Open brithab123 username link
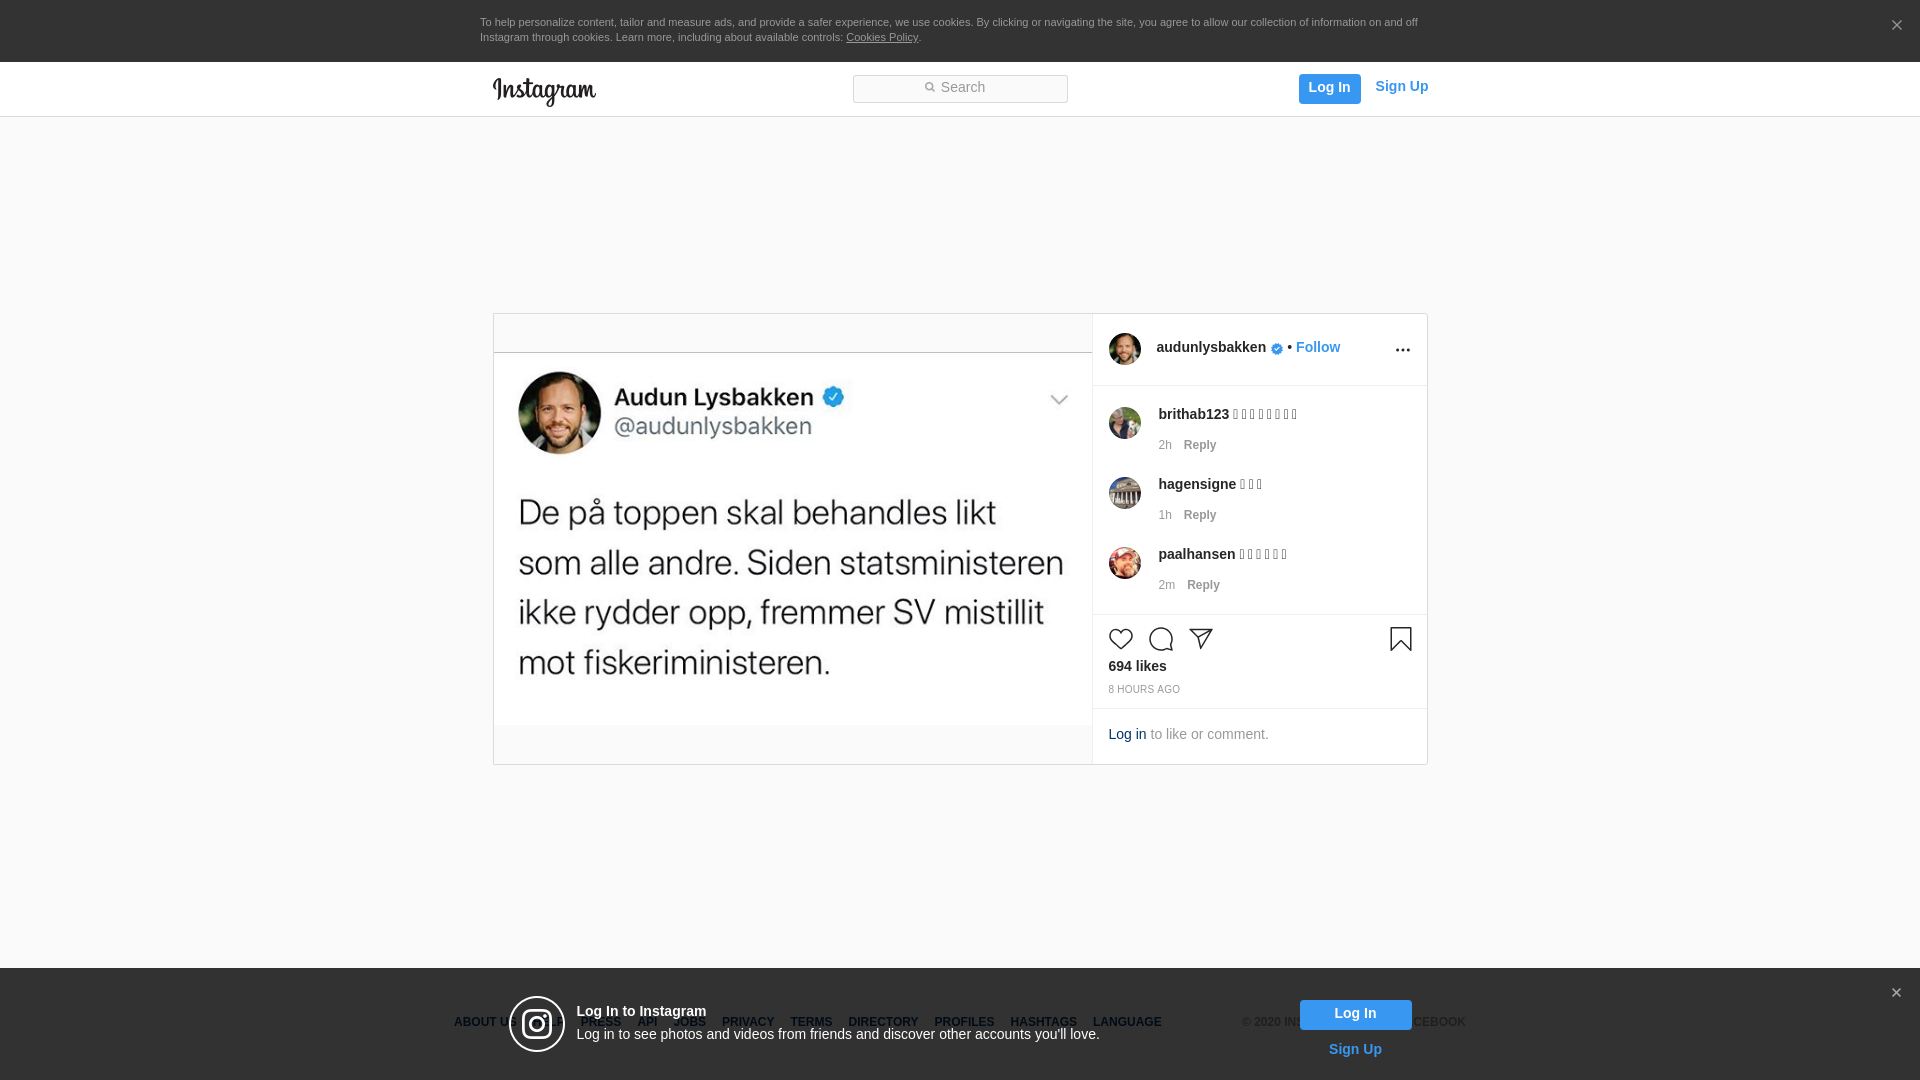 pyautogui.click(x=1194, y=415)
